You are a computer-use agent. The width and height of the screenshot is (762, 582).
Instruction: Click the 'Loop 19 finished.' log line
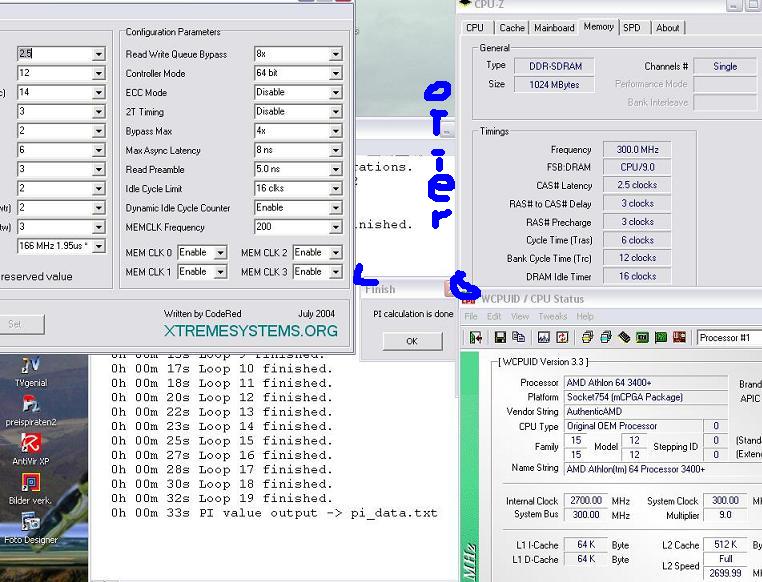click(222, 498)
